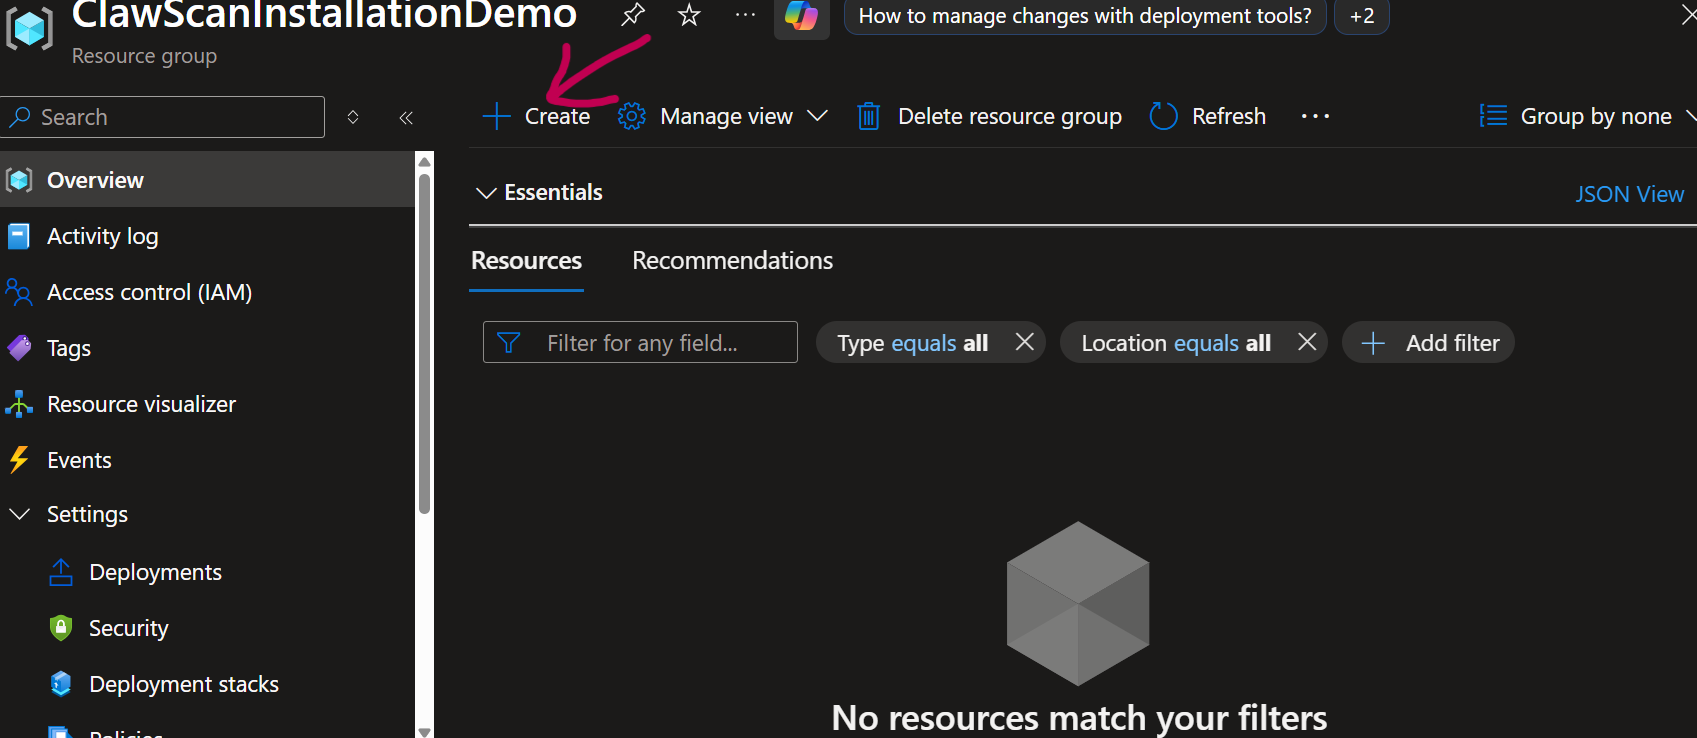Click the Create button label
Image resolution: width=1697 pixels, height=738 pixels.
(x=557, y=117)
